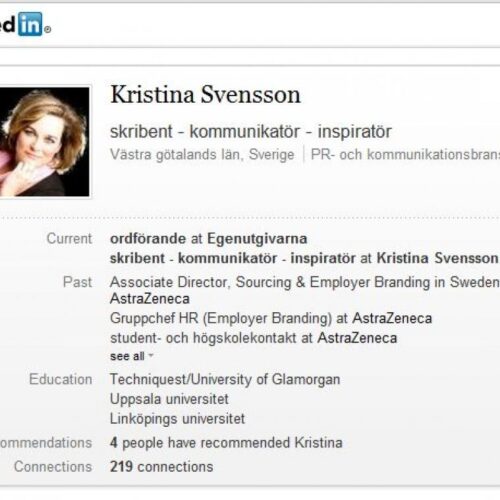
Task: Open the Techniquest/University of Glamorgan entry
Action: point(225,379)
